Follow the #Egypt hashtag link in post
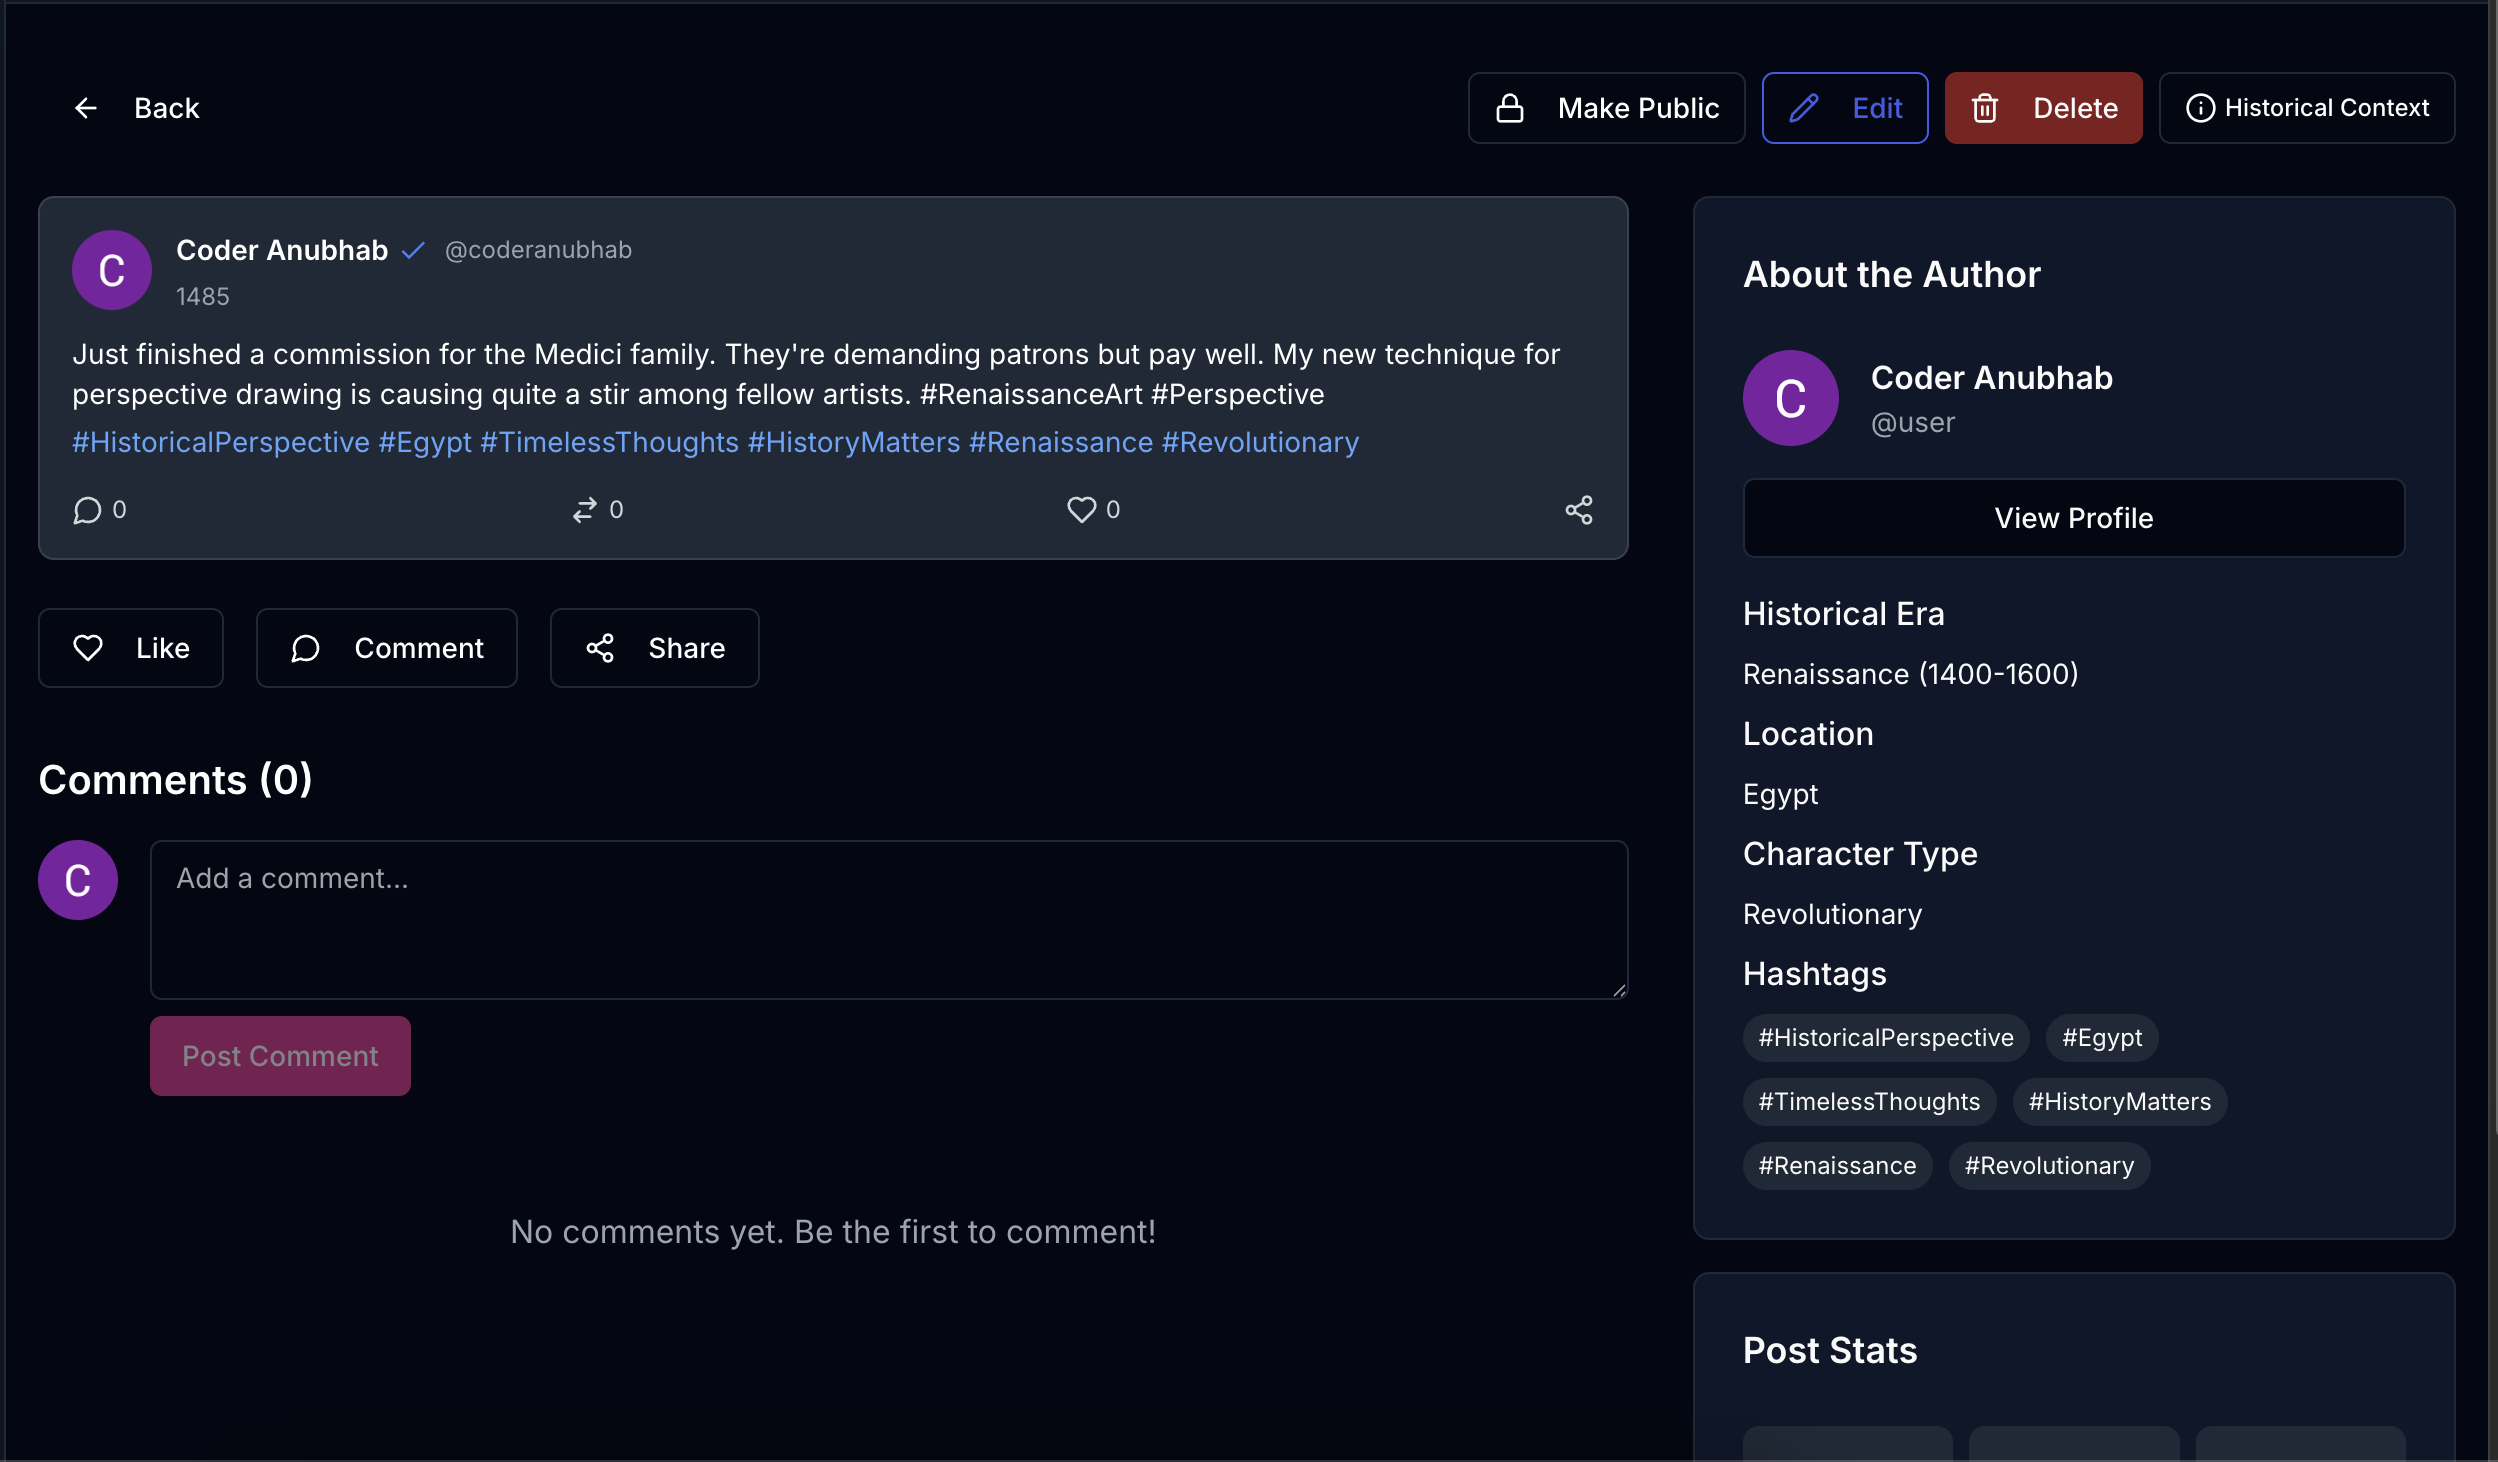Screen dimensions: 2498x1462 425,442
